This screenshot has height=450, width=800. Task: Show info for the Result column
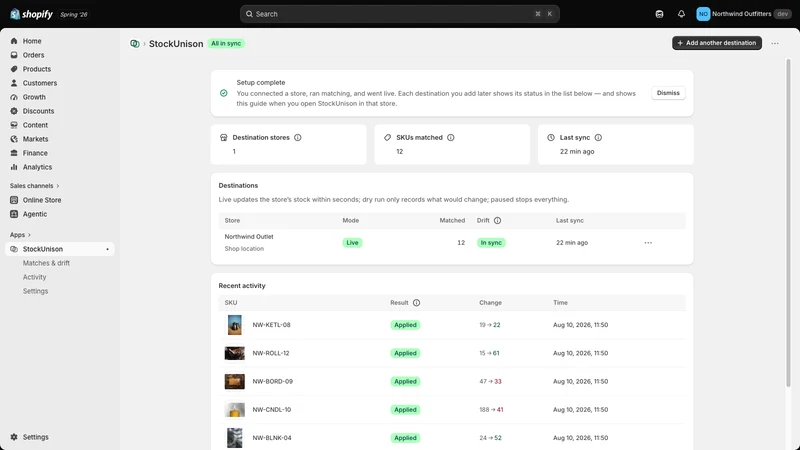416,303
